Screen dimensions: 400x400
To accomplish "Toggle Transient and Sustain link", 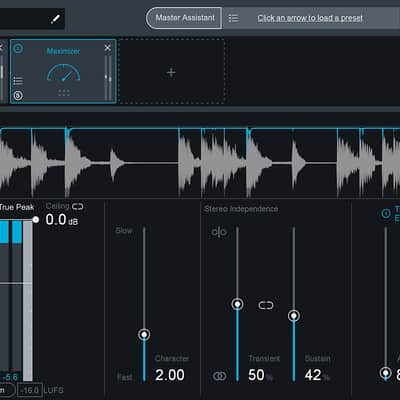I will point(266,305).
